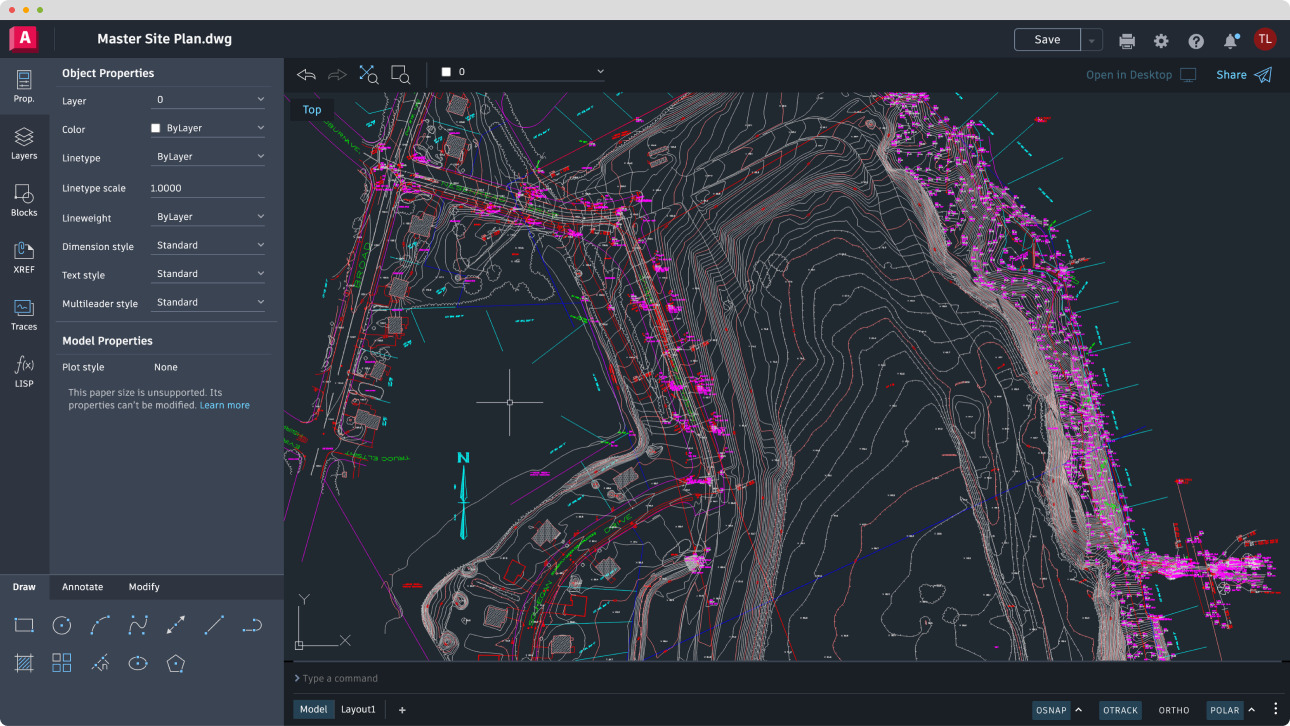Select the Polygon tool
1290x726 pixels.
tap(175, 662)
